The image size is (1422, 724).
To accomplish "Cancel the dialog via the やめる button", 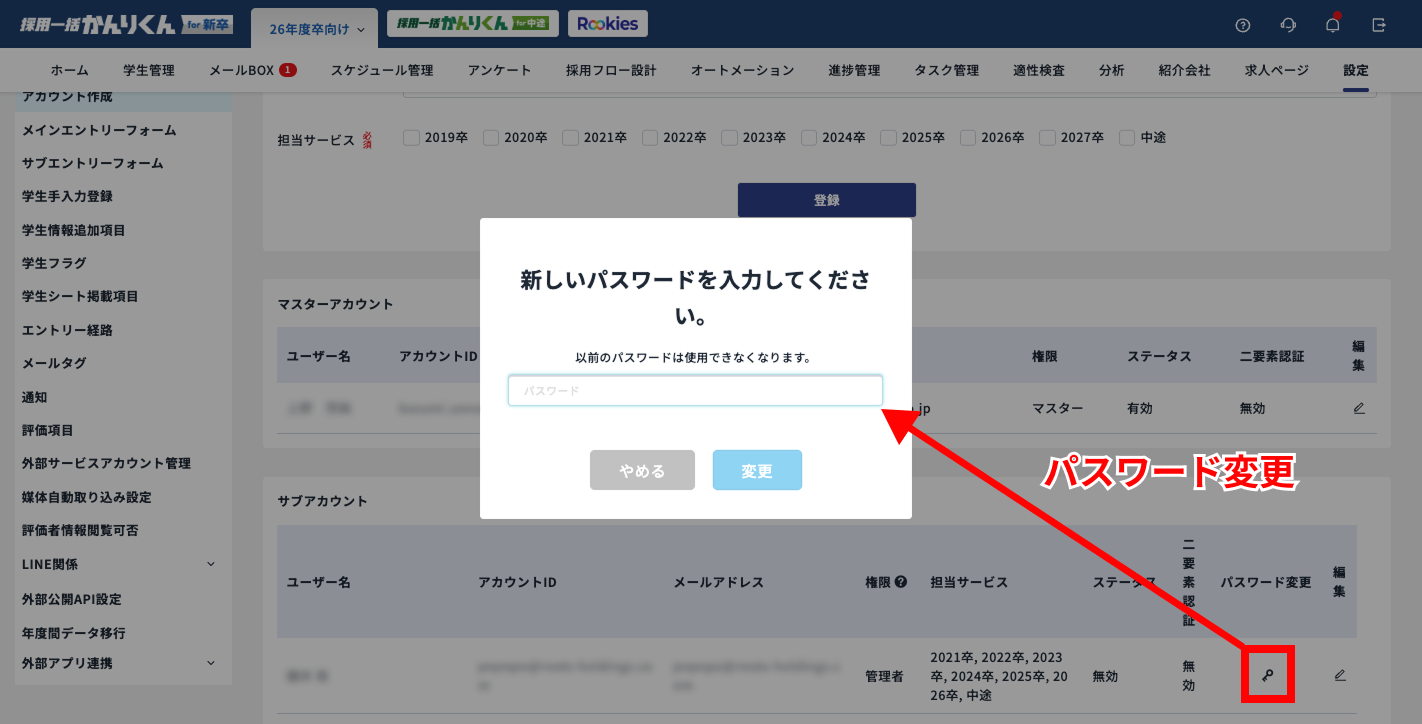I will pos(642,469).
